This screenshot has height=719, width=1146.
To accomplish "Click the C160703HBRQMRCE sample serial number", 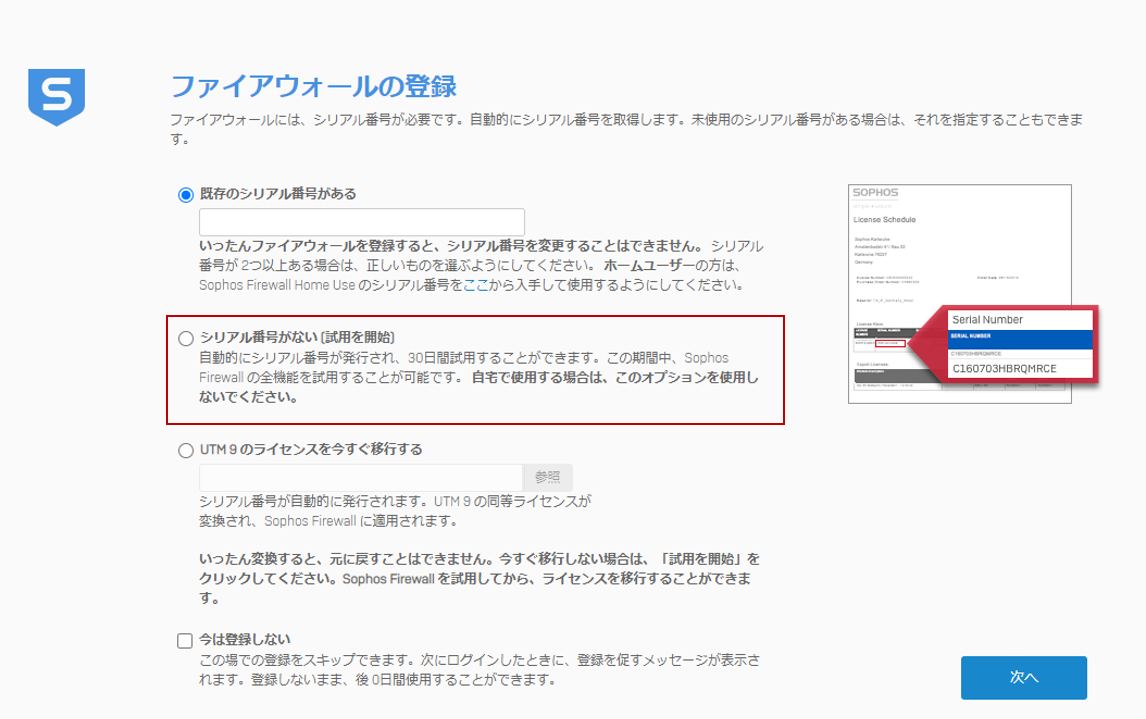I will click(x=1004, y=368).
